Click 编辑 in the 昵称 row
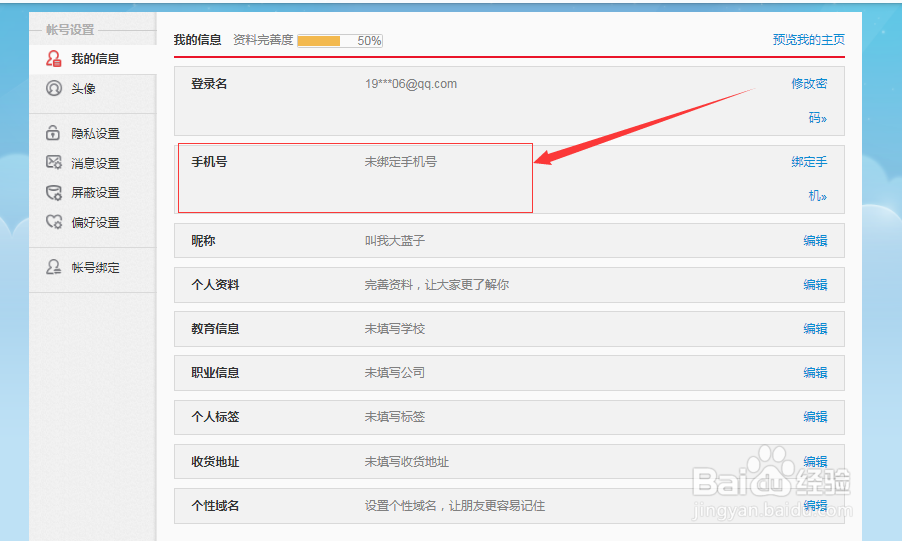Image resolution: width=902 pixels, height=541 pixels. click(x=815, y=241)
